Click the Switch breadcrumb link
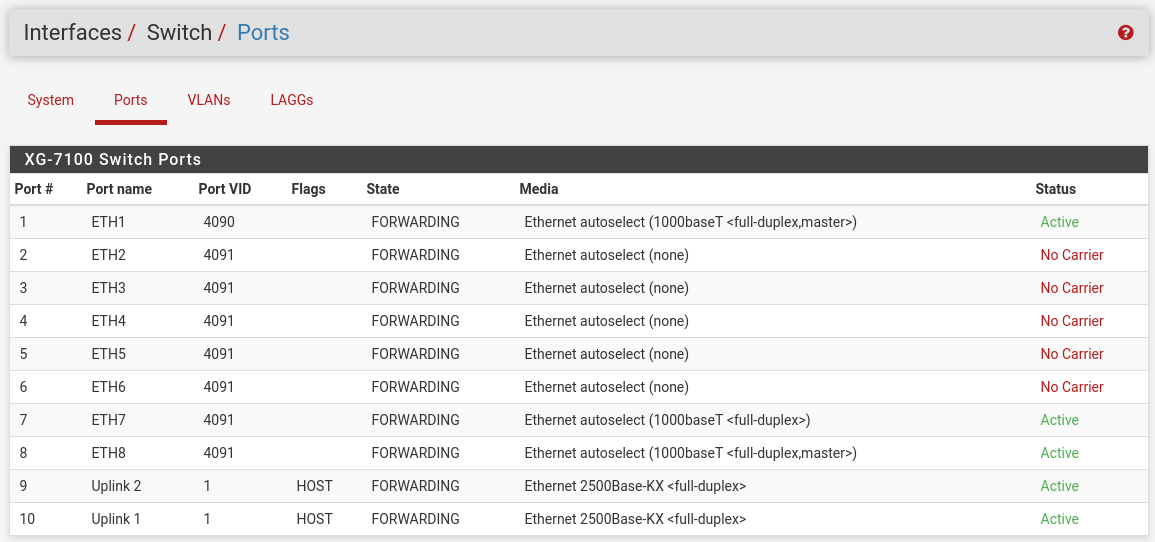 click(x=179, y=32)
